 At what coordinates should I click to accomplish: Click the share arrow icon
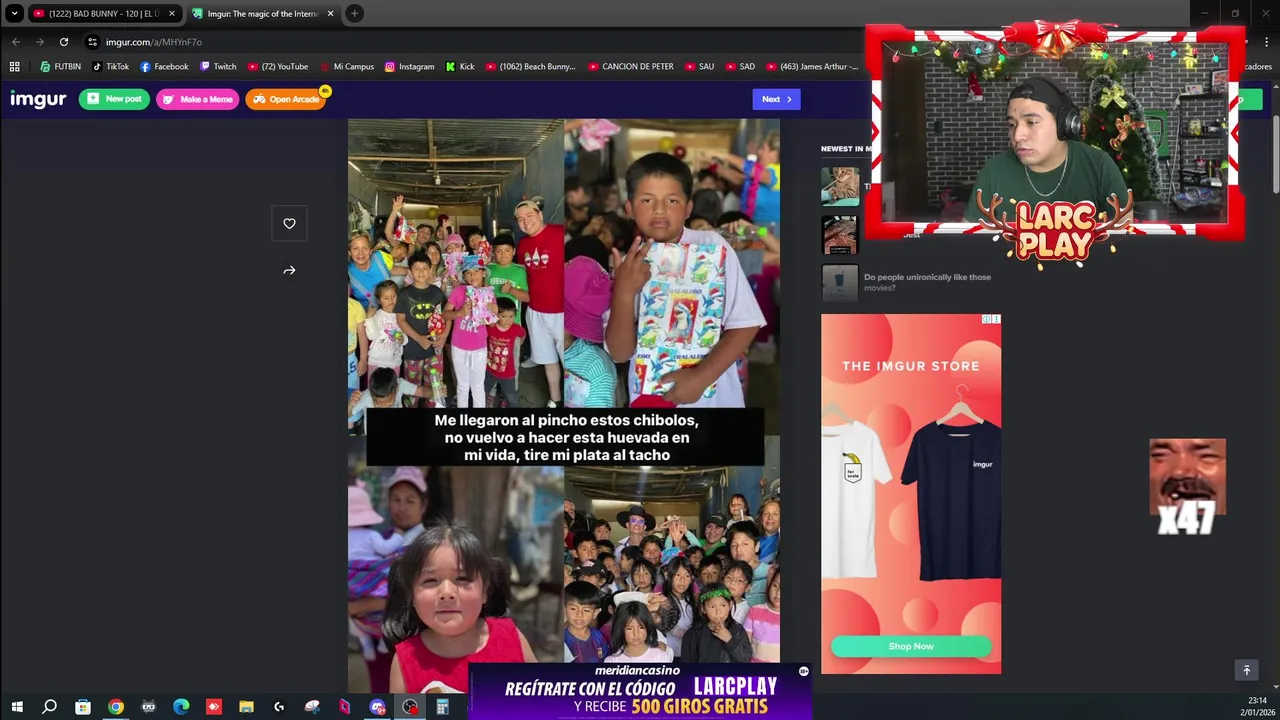click(x=289, y=270)
